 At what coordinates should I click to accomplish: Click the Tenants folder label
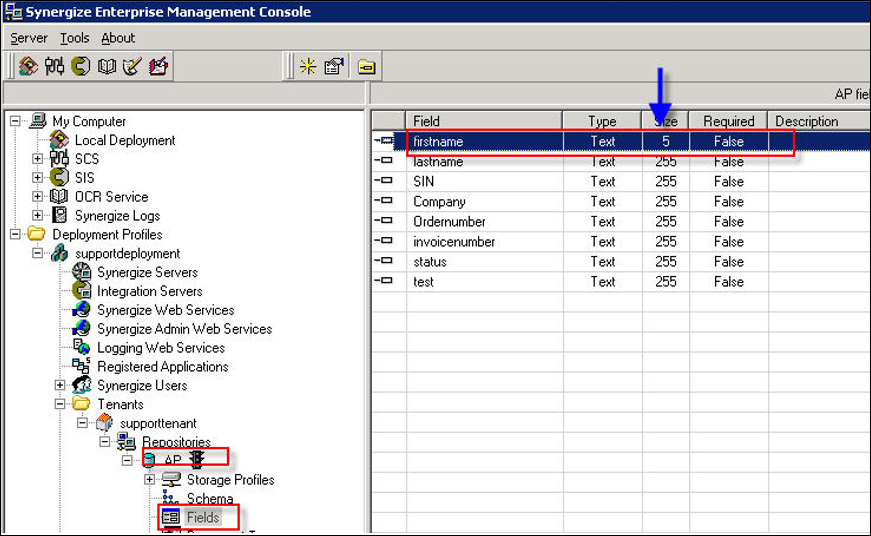point(120,404)
